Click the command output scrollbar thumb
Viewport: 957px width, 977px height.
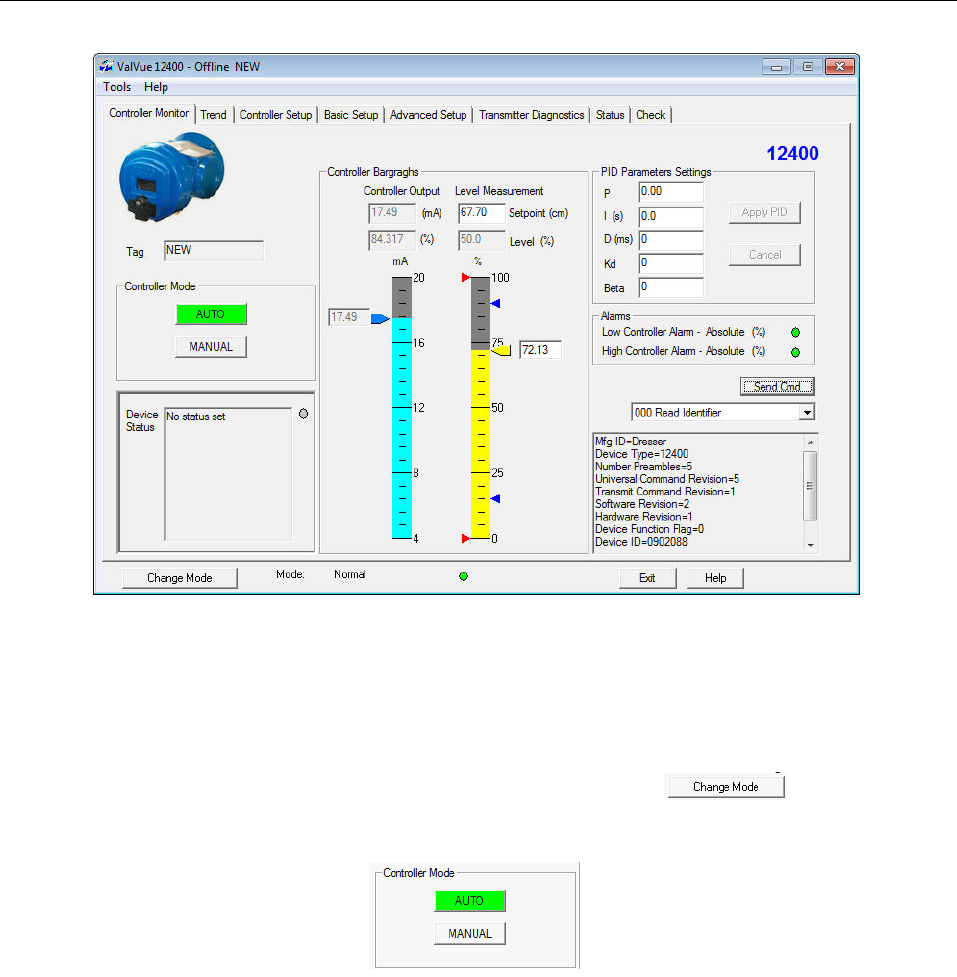[x=811, y=486]
